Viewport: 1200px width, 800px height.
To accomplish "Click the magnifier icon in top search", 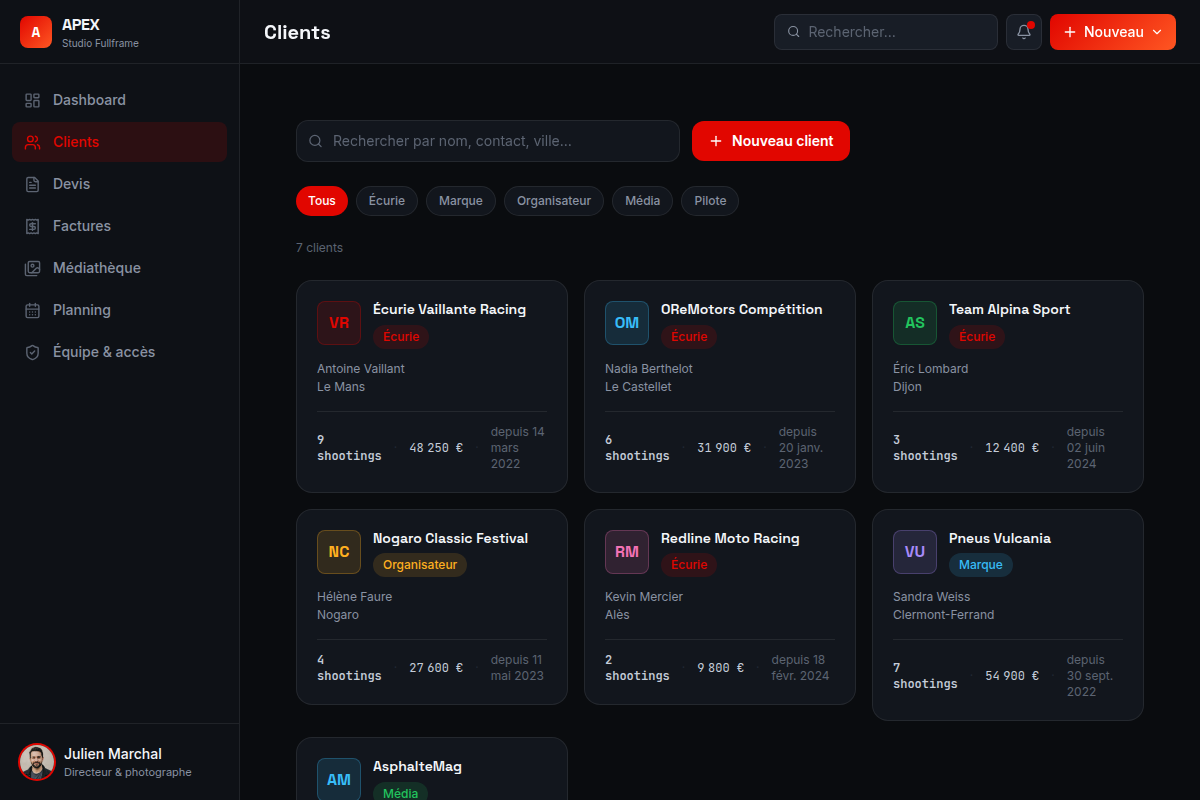I will pos(794,32).
